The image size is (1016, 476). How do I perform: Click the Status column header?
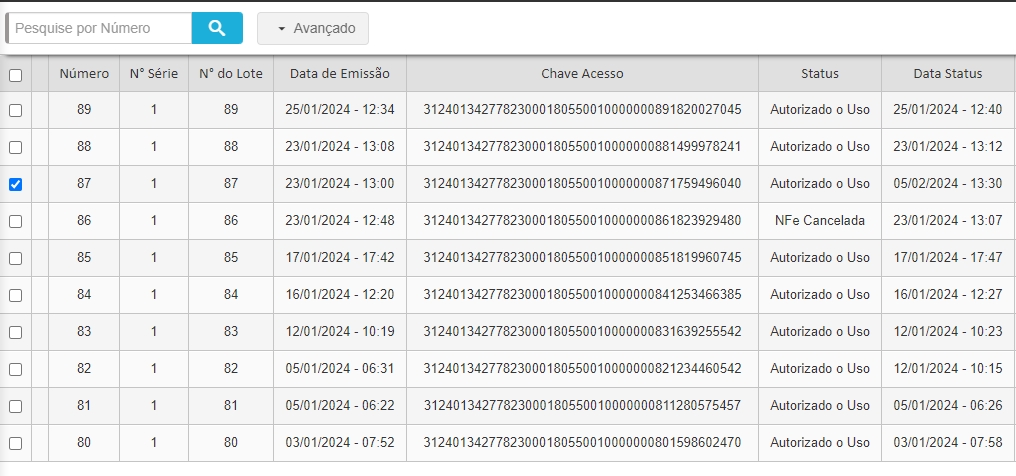pyautogui.click(x=819, y=73)
